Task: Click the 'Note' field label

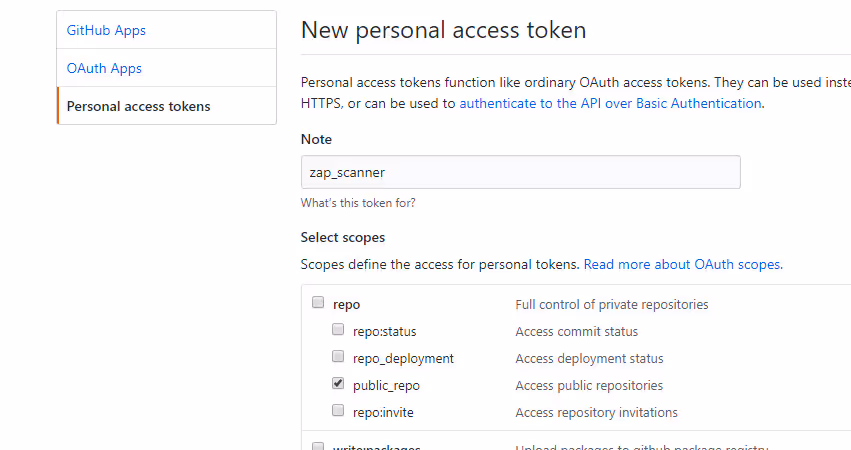Action: 316,140
